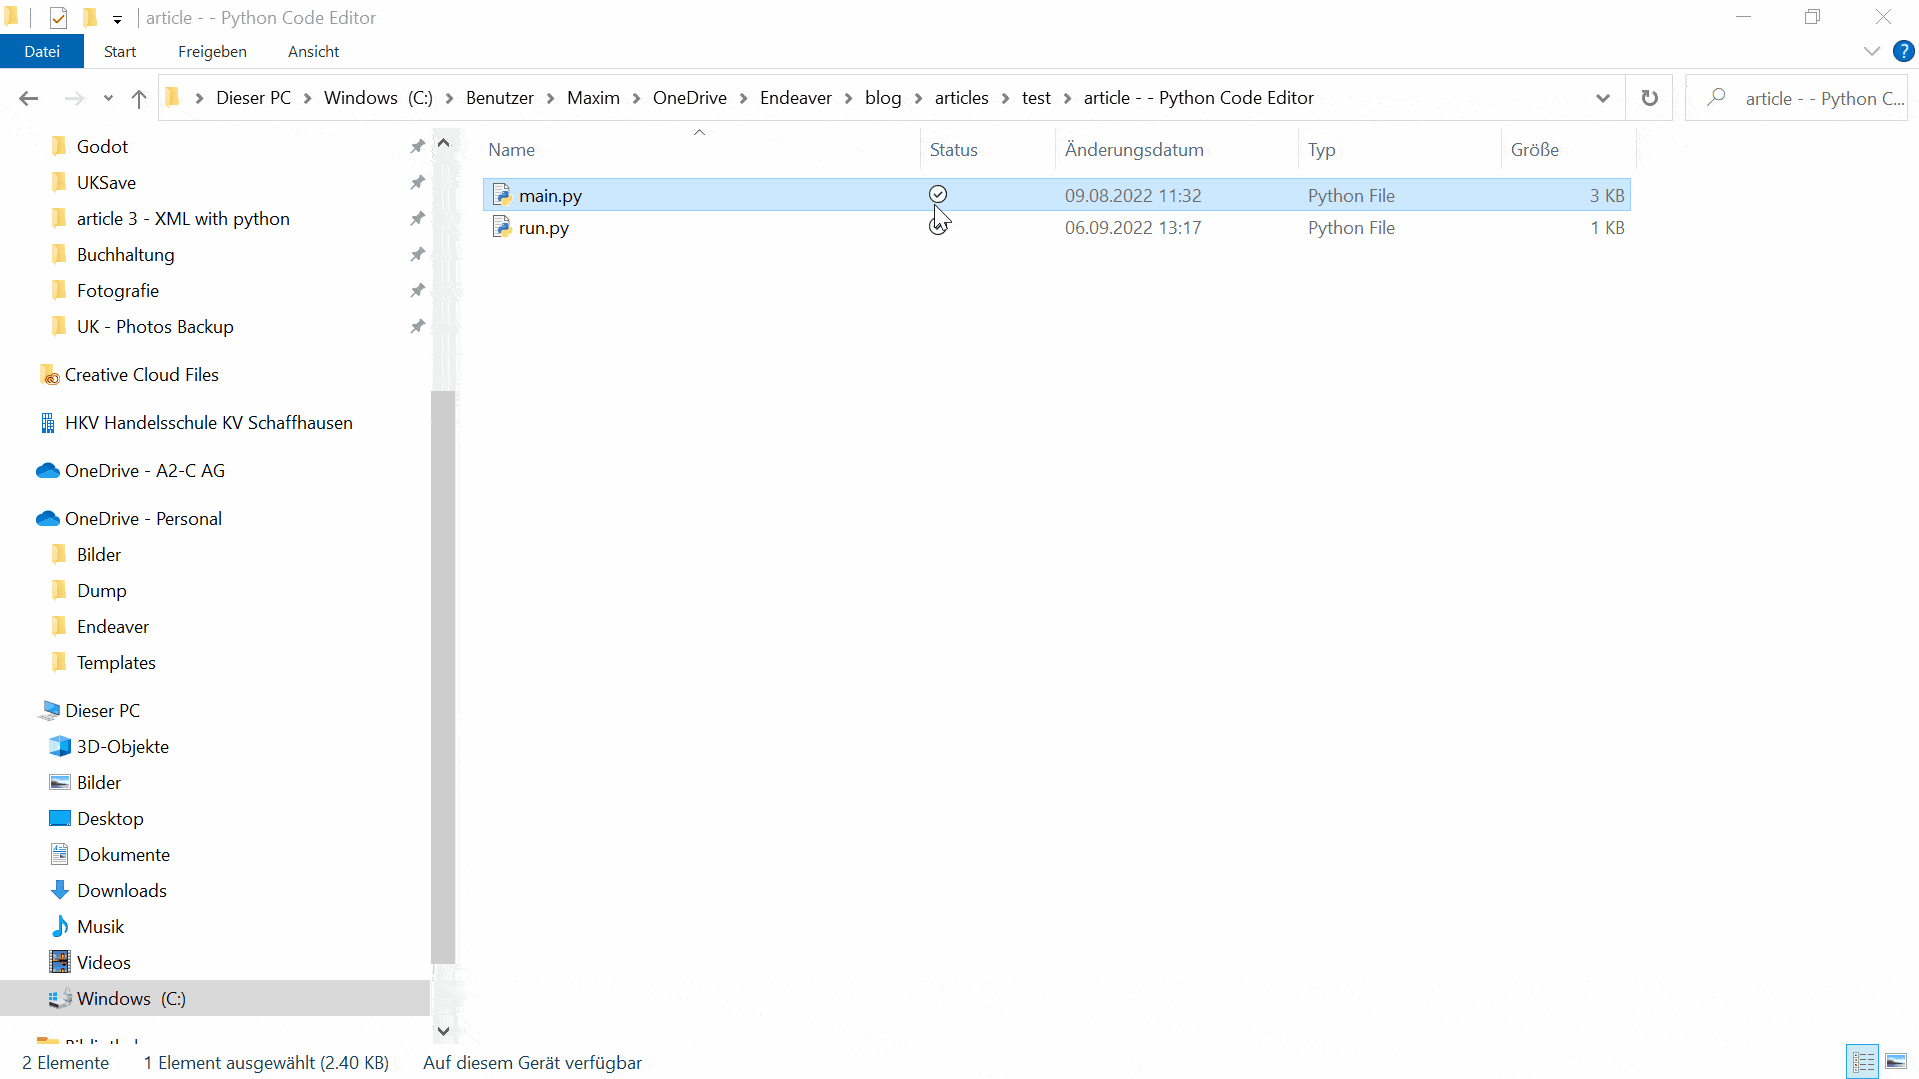Unpin the Godot folder from Quick Access

[x=417, y=147]
